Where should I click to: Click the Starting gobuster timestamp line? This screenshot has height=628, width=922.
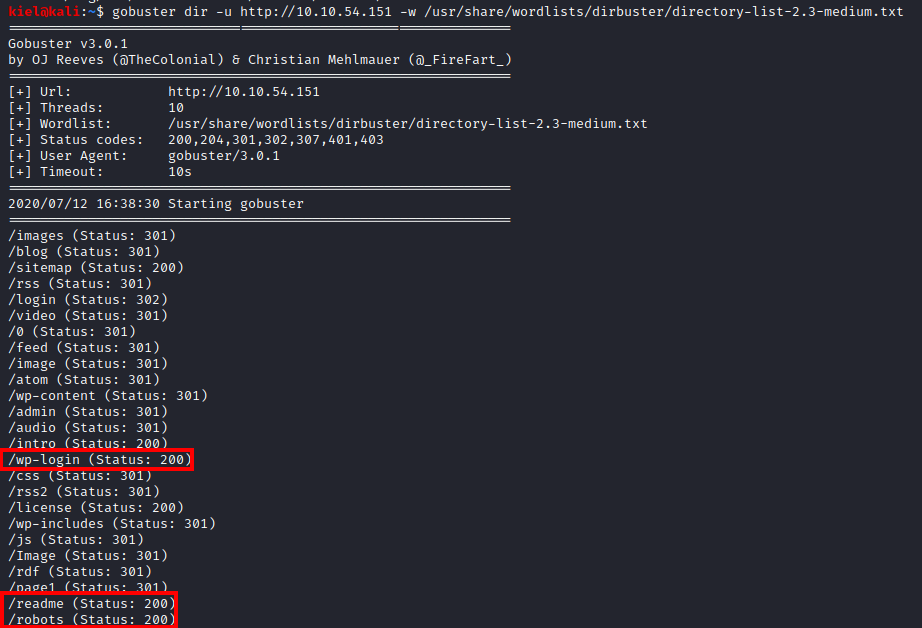click(x=156, y=204)
